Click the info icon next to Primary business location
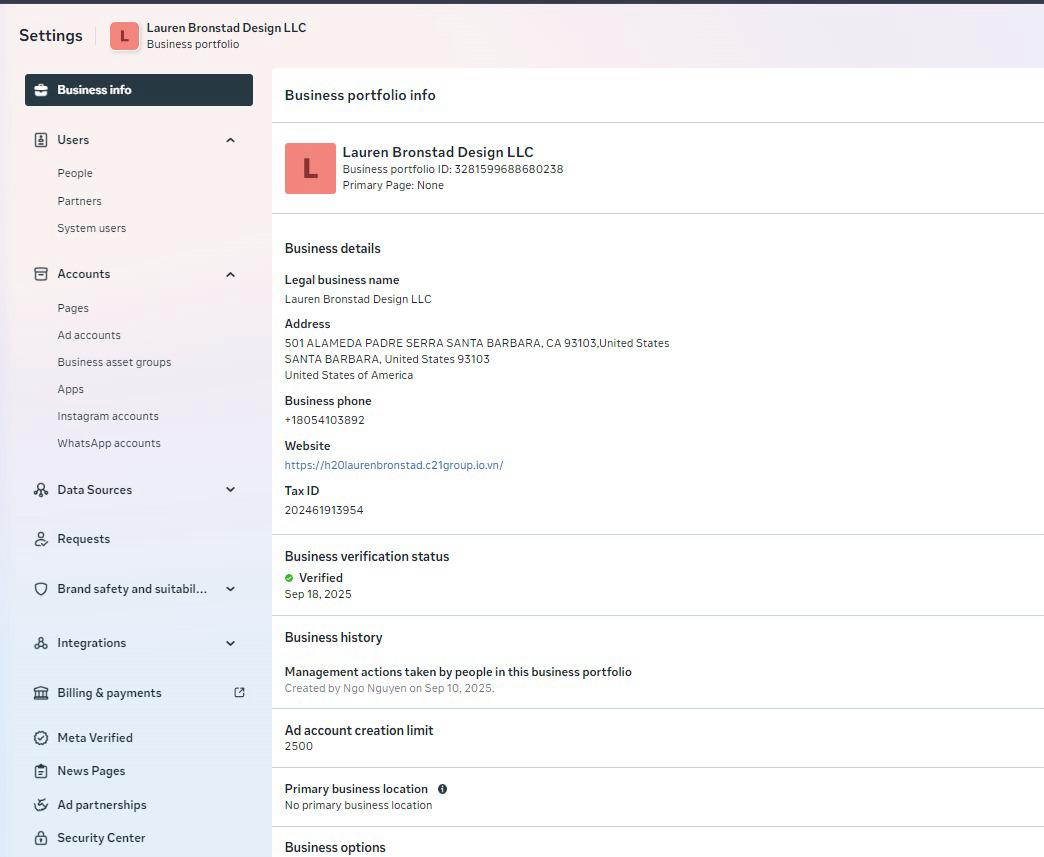The height and width of the screenshot is (857, 1044). [442, 789]
